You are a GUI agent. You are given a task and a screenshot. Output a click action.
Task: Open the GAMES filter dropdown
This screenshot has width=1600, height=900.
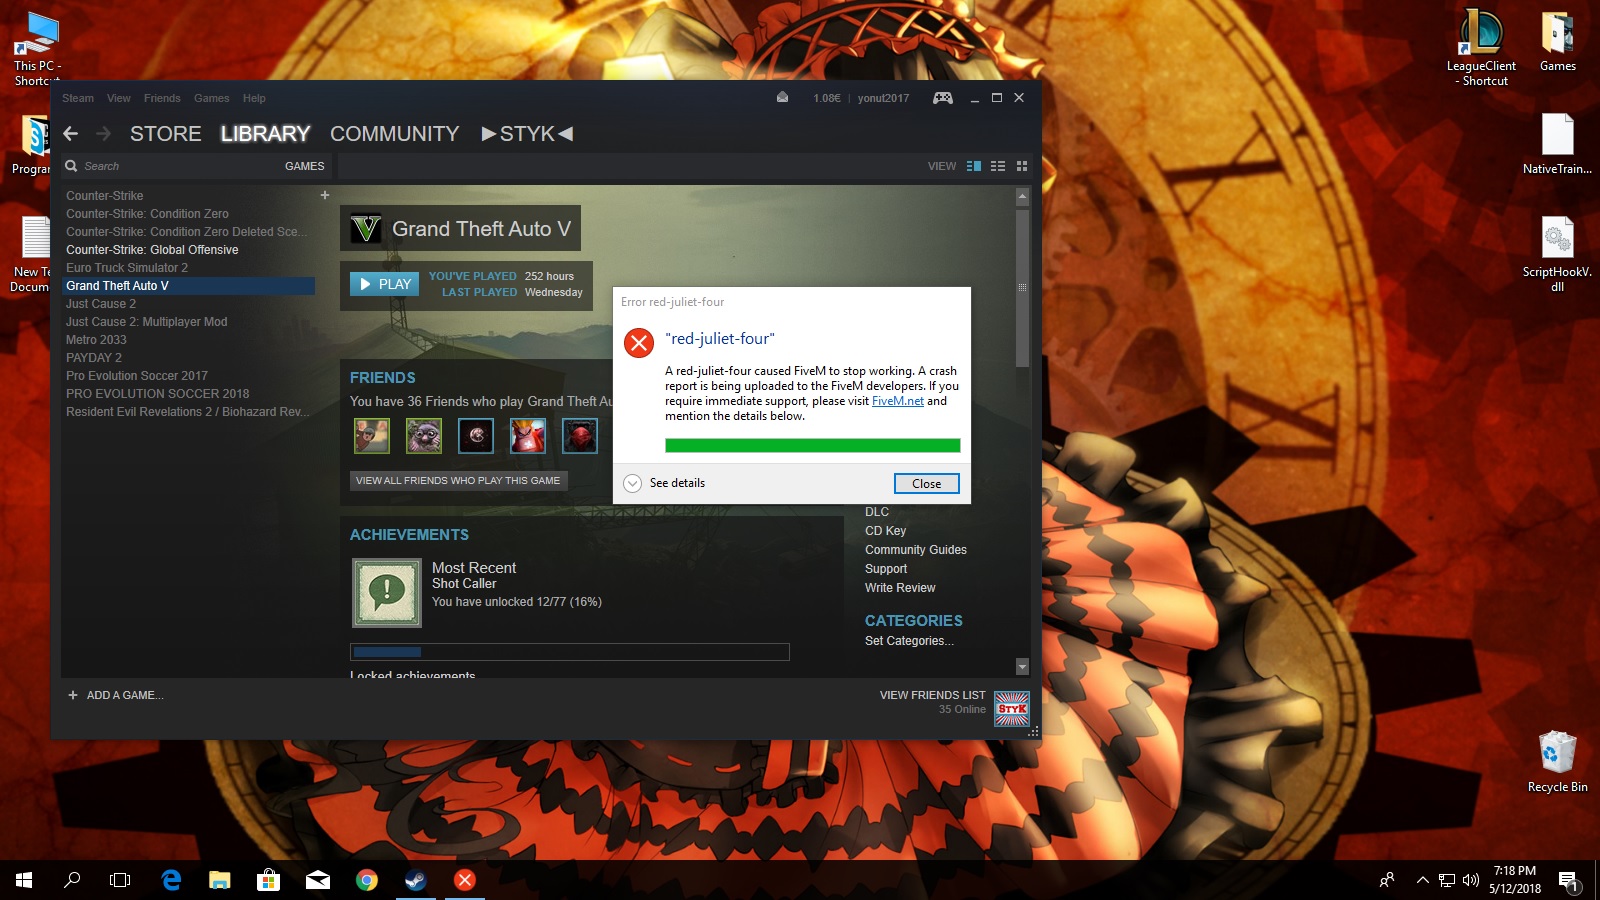[x=304, y=166]
